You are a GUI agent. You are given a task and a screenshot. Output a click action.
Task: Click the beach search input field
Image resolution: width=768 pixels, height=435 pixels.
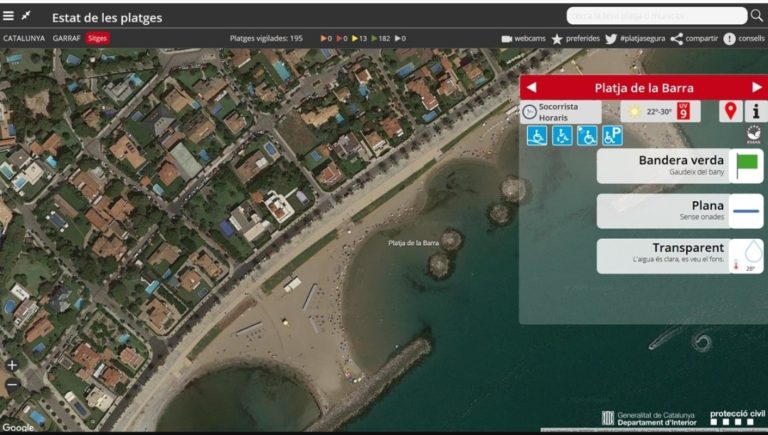point(648,16)
